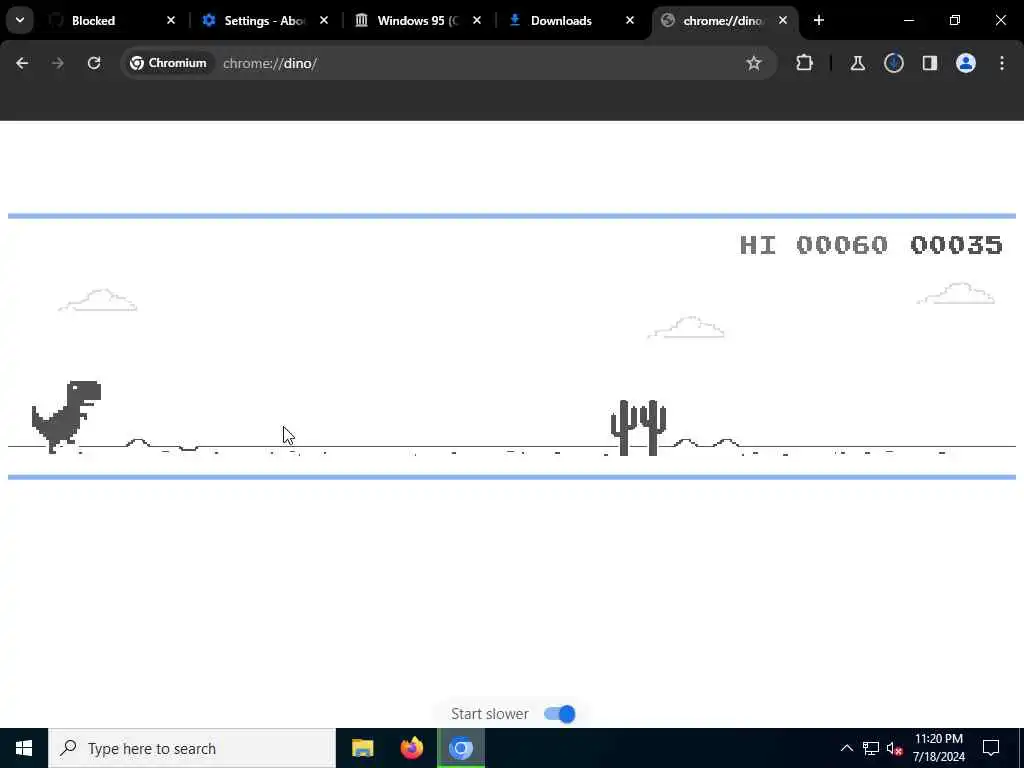Viewport: 1024px width, 768px height.
Task: Open the three-dot Chromium menu
Action: pyautogui.click(x=1002, y=63)
